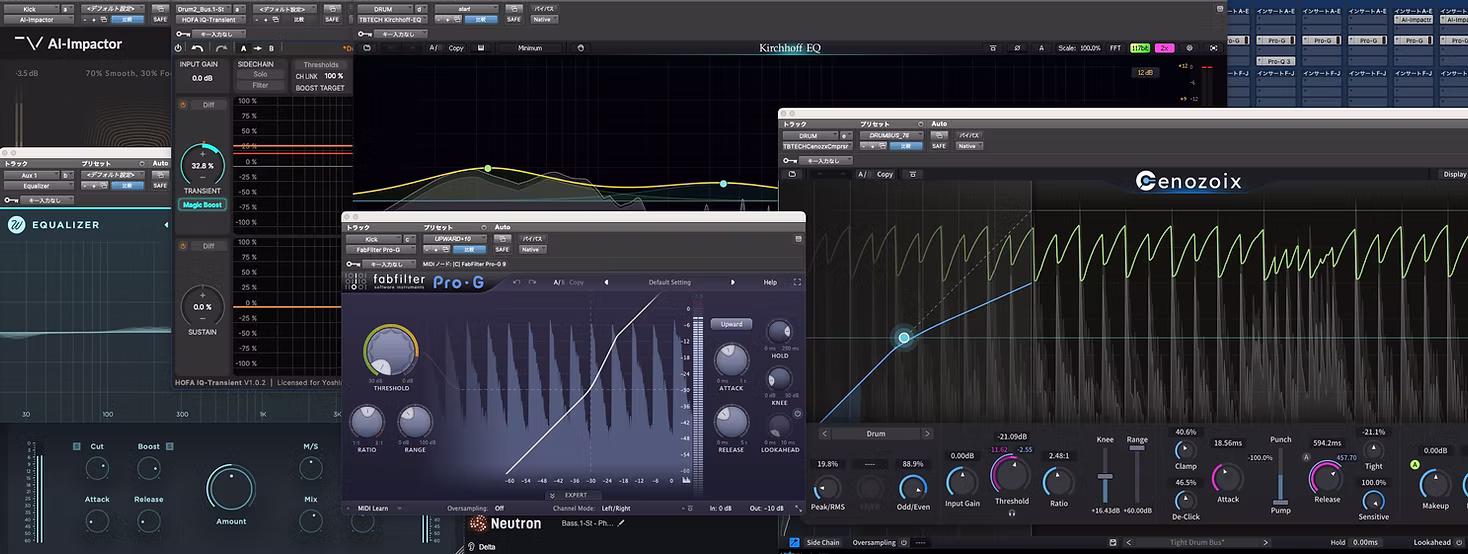Select preset slot A in HOFA IQ-Transient
The height and width of the screenshot is (554, 1468).
[x=243, y=48]
